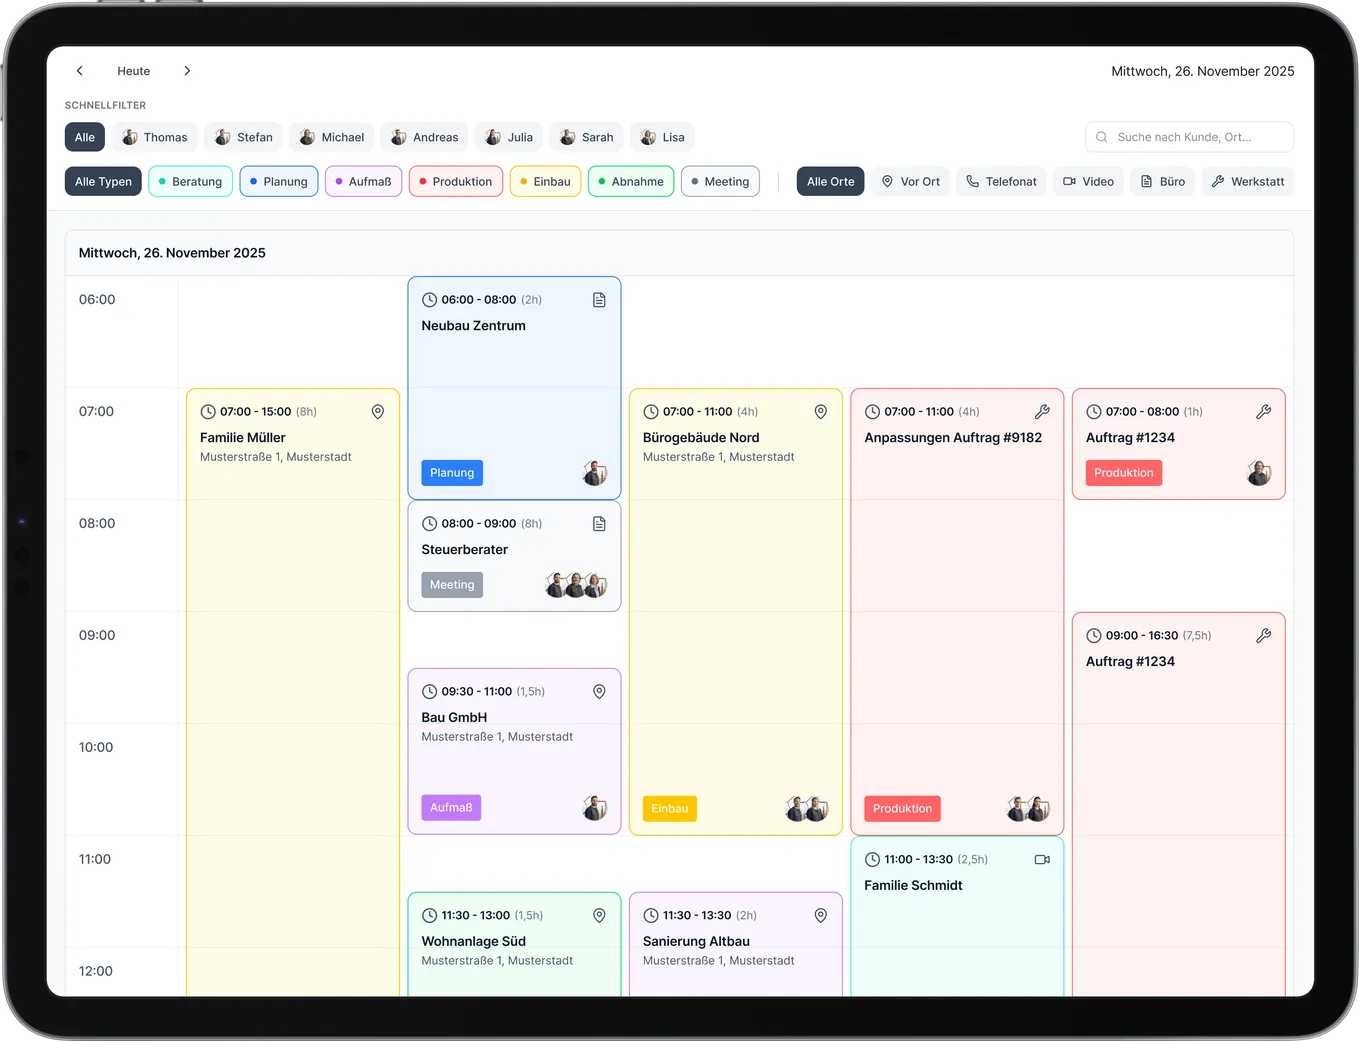Screen dimensions: 1359x1041
Task: Click the previous day chevron arrow
Action: (80, 71)
